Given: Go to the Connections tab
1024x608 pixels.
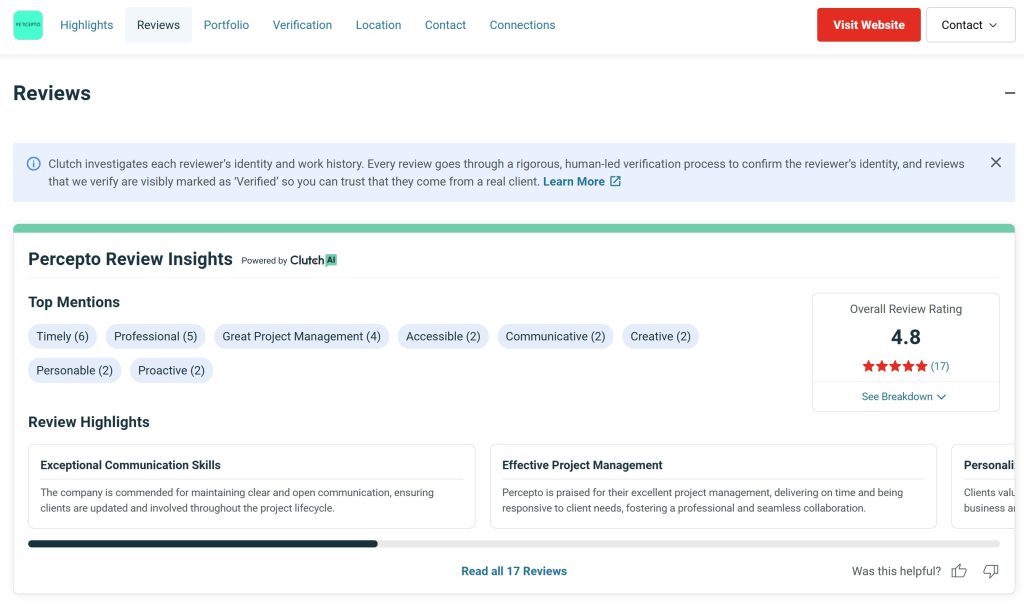Looking at the screenshot, I should tap(522, 25).
